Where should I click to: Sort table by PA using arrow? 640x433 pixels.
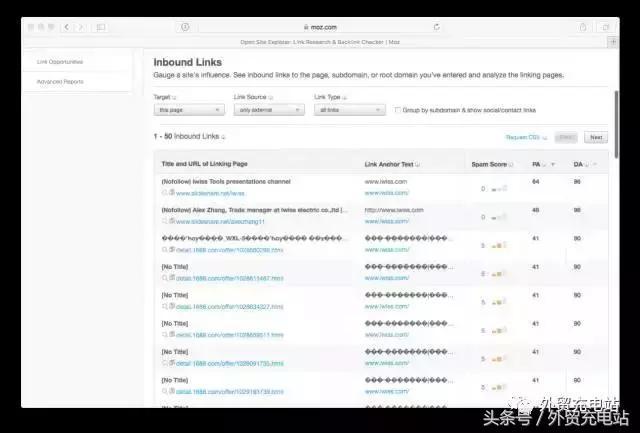point(553,164)
